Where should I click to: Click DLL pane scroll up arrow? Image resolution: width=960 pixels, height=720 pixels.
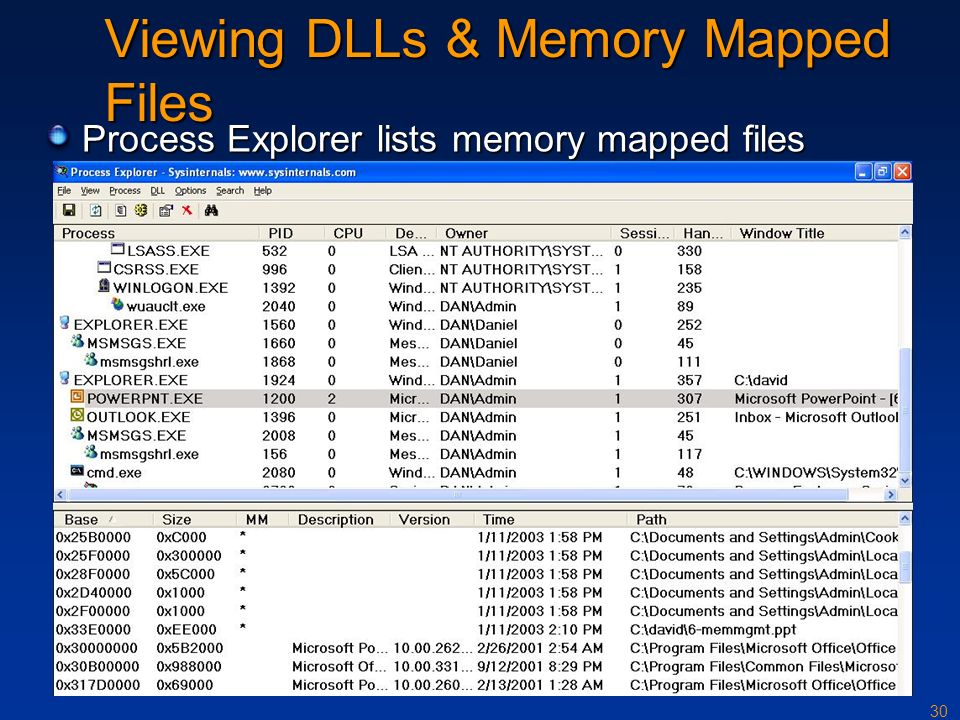pyautogui.click(x=904, y=519)
